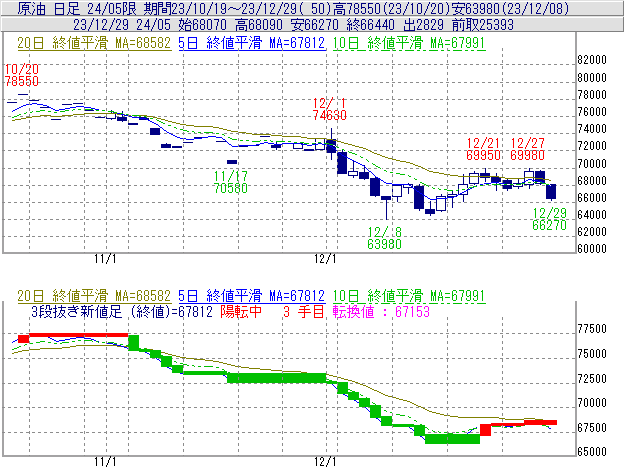Click the red 3 手目 text
The width and height of the screenshot is (624, 475).
pyautogui.click(x=304, y=311)
